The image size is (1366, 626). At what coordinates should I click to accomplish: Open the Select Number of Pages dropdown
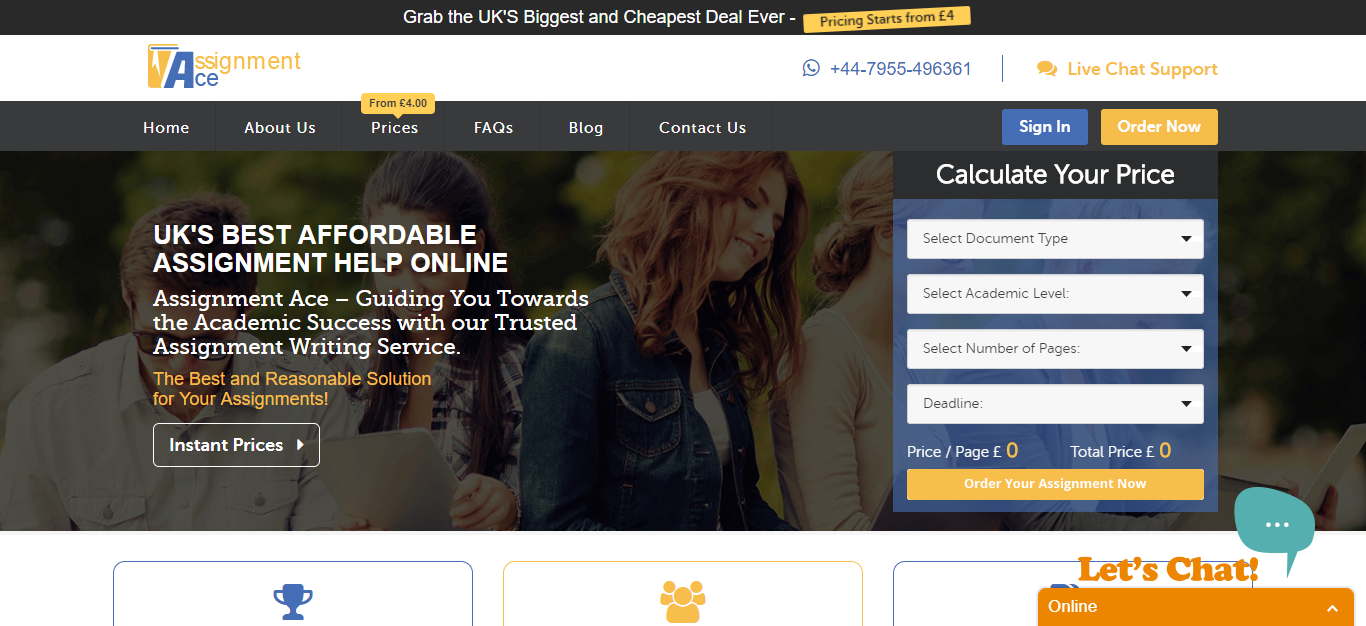(1055, 349)
